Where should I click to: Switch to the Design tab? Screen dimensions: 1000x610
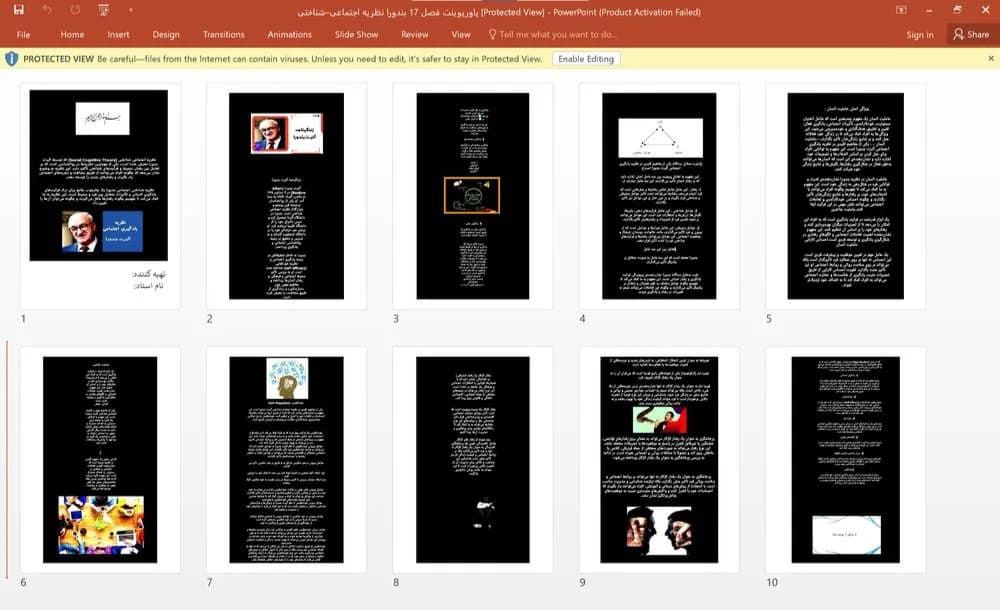pyautogui.click(x=166, y=34)
